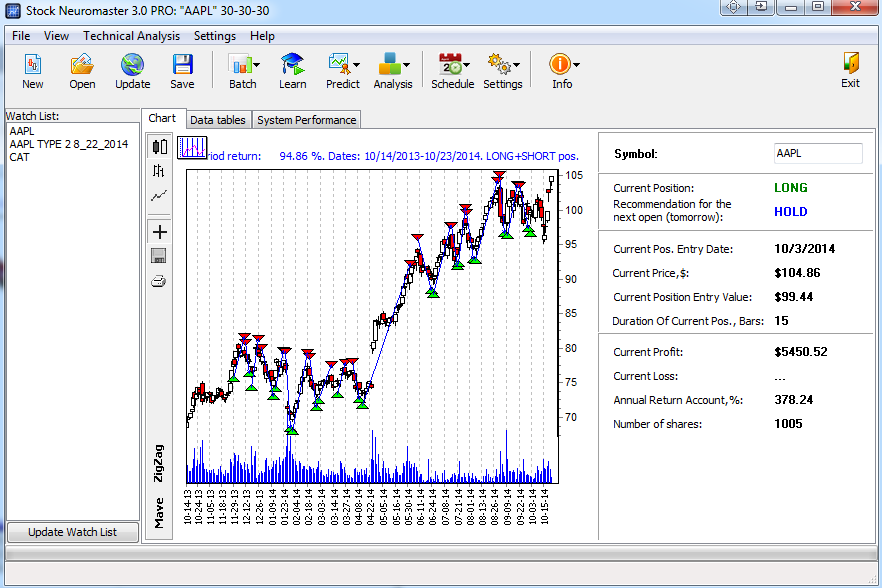
Task: Open the Help menu
Action: [262, 36]
